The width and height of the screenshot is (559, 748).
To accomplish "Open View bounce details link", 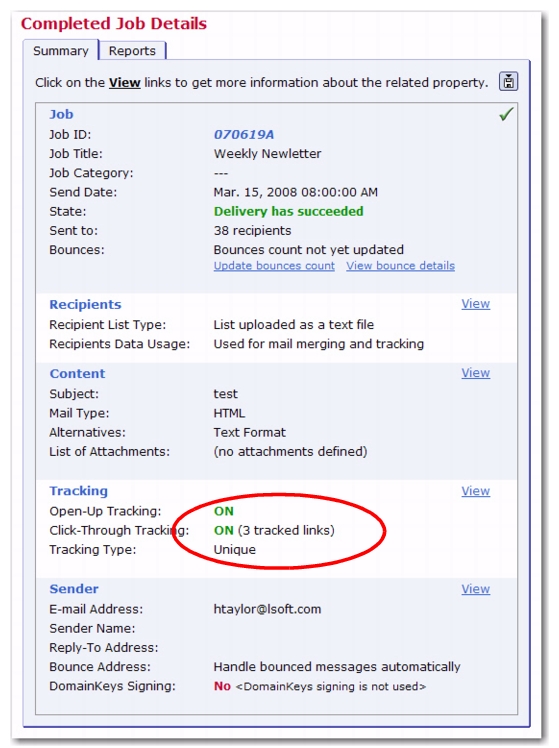I will (x=400, y=266).
